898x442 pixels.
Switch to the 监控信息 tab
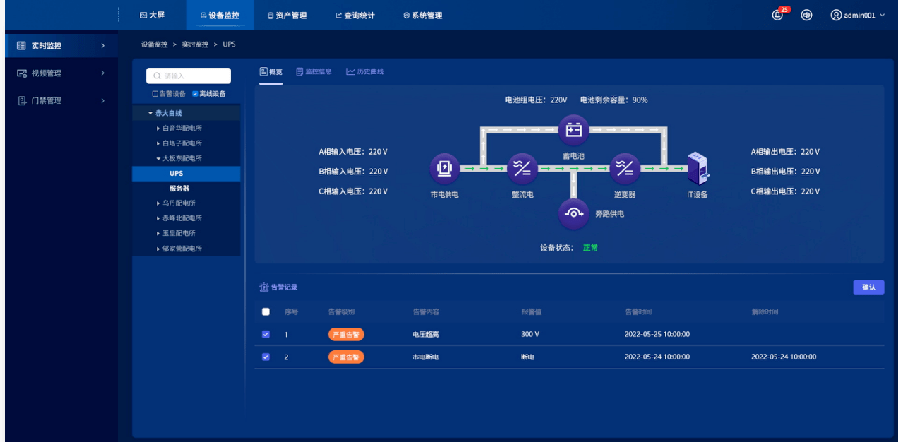[313, 72]
